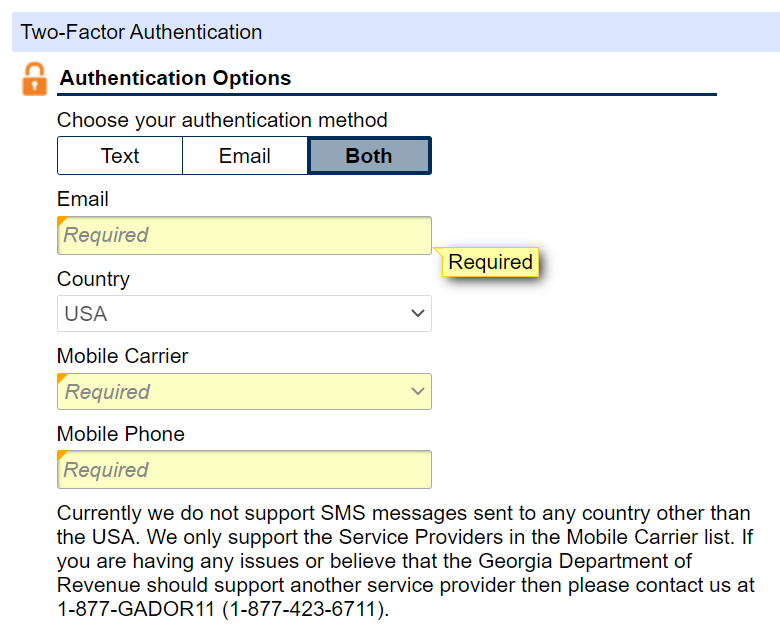This screenshot has width=780, height=634.
Task: Click the Authentication Options heading
Action: (176, 78)
